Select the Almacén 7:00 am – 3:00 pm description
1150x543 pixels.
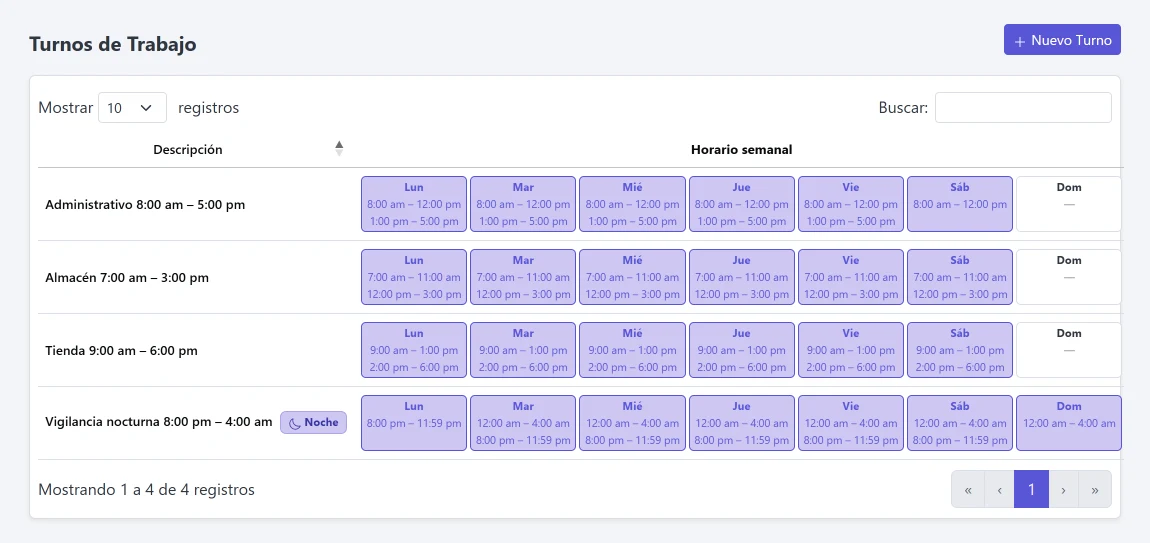click(127, 277)
